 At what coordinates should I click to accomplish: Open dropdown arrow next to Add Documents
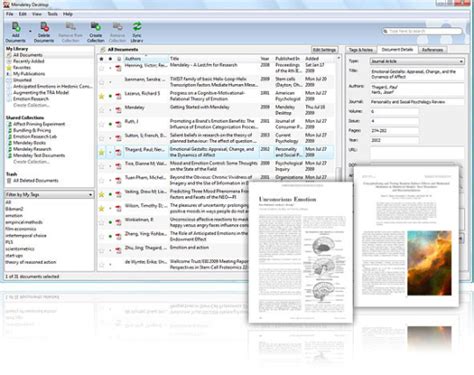[30, 31]
